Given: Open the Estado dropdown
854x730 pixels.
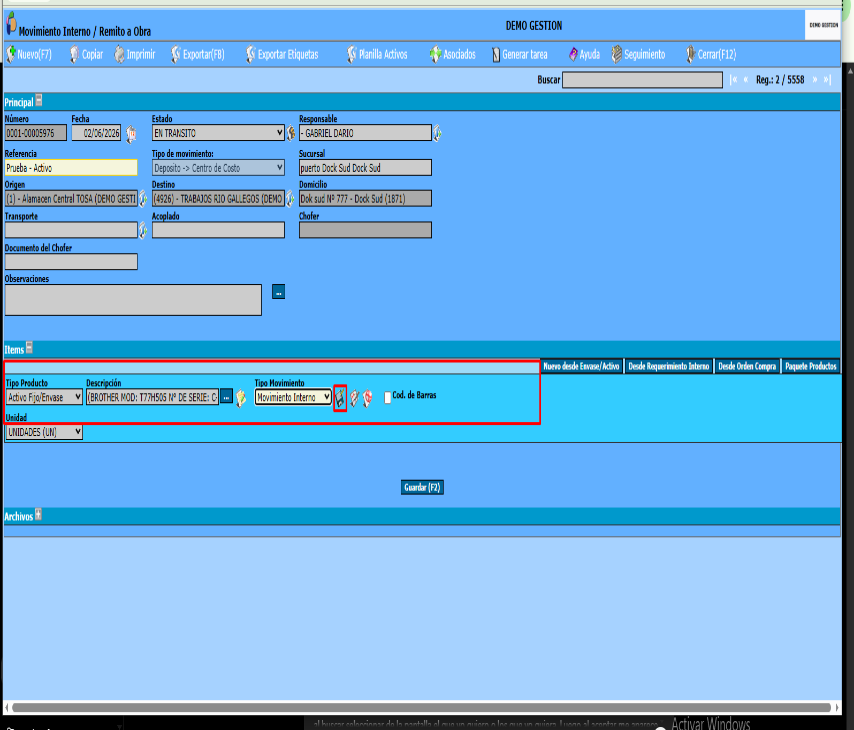Looking at the screenshot, I should coord(218,133).
